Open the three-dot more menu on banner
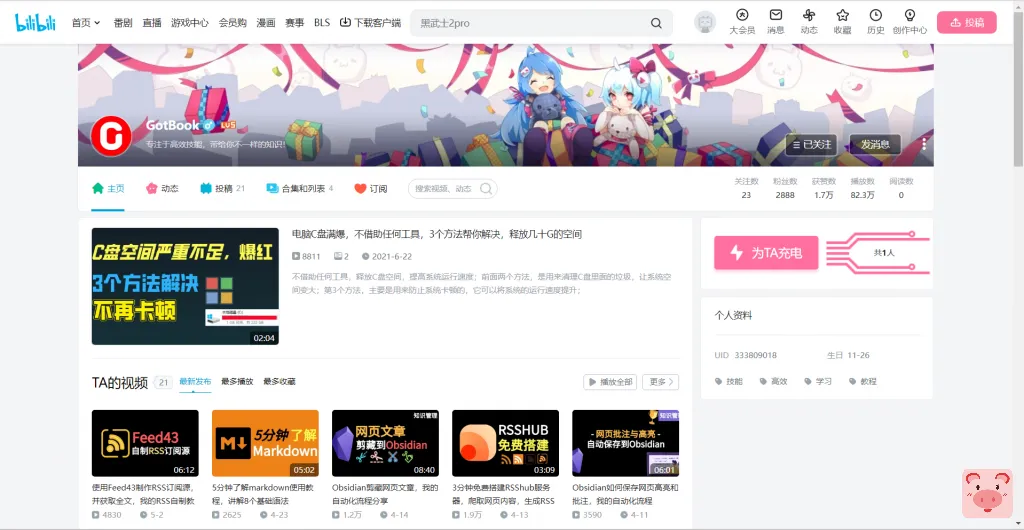The height and width of the screenshot is (530, 1024). tap(924, 144)
